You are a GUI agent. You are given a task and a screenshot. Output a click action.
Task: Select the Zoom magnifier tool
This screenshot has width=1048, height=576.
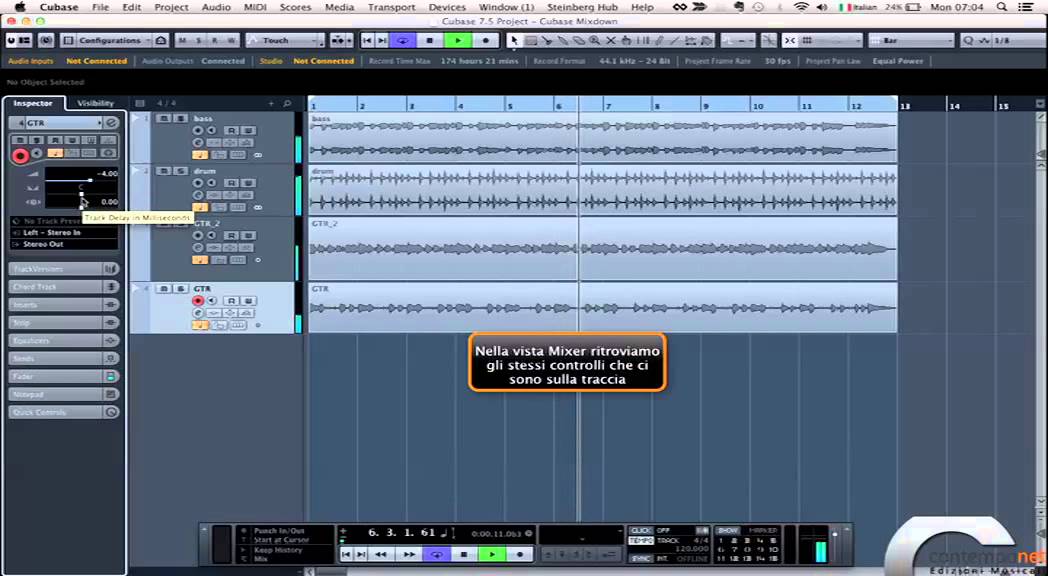(594, 41)
